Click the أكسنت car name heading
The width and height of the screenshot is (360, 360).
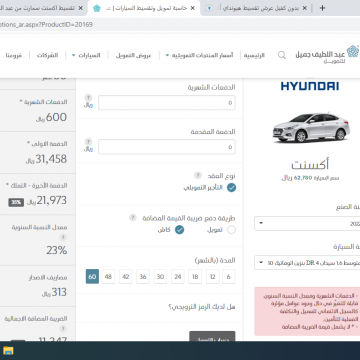pos(310,164)
